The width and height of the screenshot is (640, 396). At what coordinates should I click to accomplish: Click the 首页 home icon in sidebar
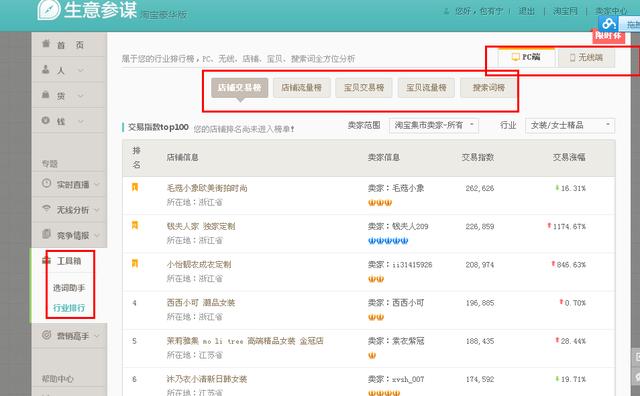tap(46, 43)
